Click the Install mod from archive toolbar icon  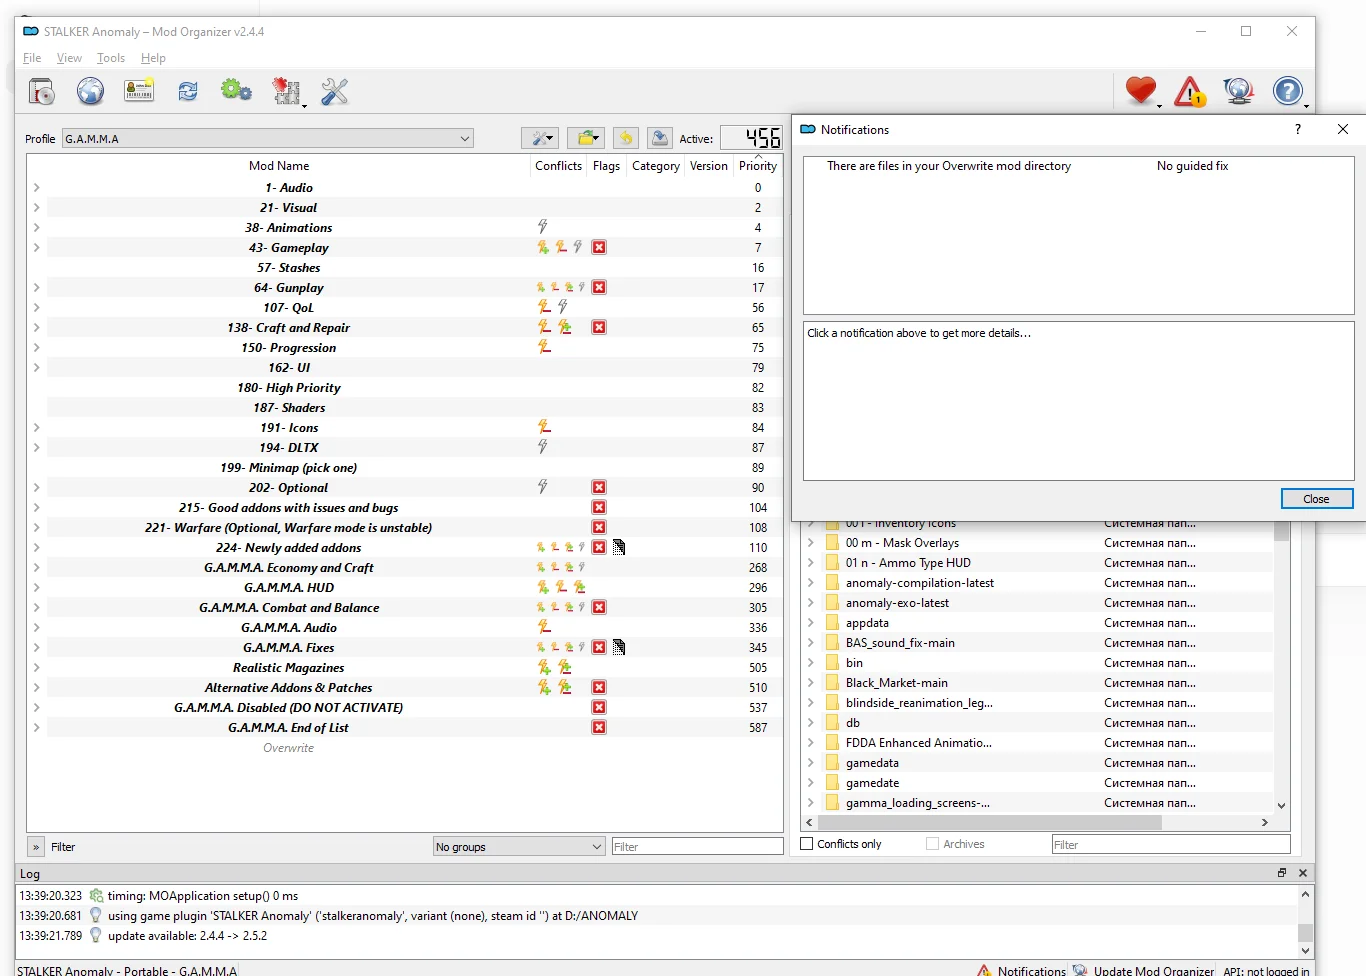pyautogui.click(x=42, y=92)
